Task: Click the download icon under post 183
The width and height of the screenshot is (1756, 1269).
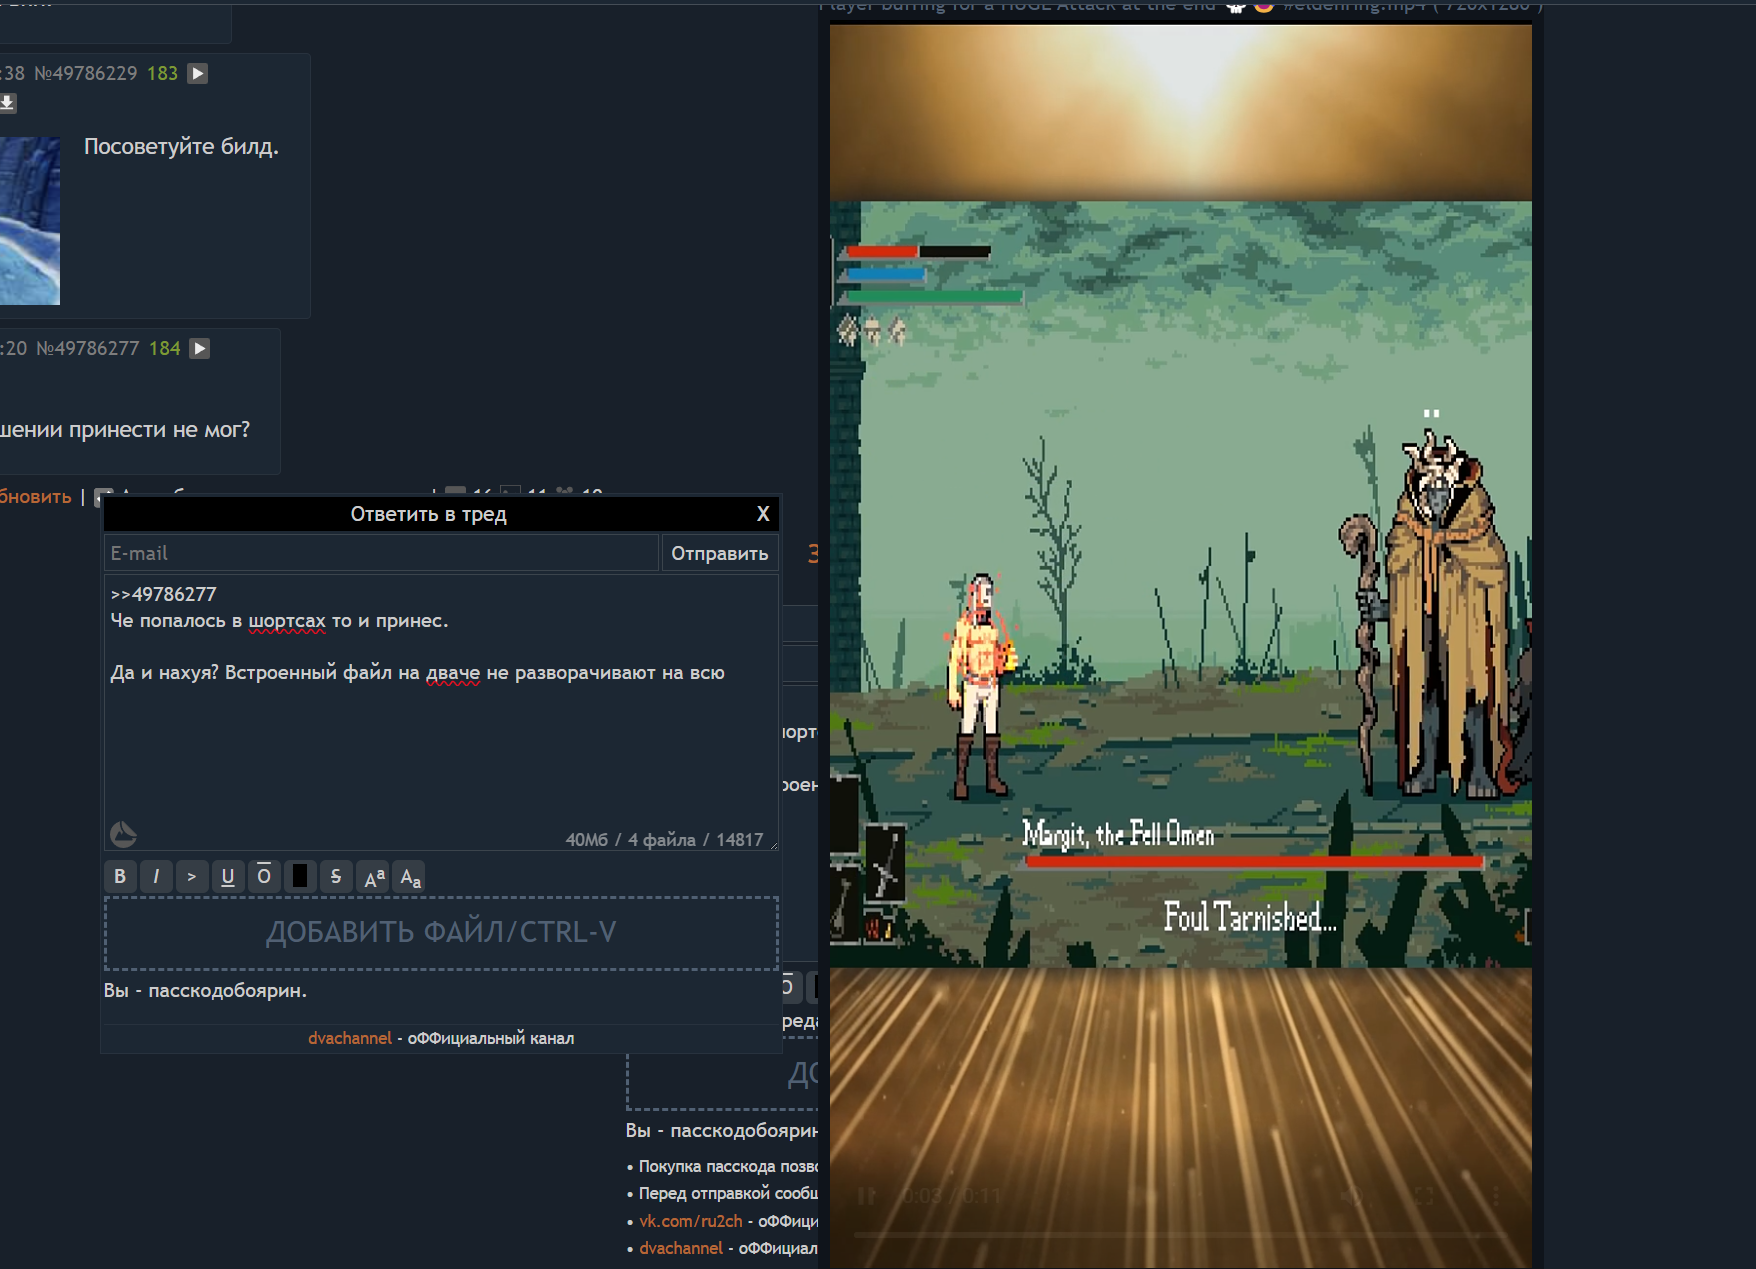Action: click(7, 102)
